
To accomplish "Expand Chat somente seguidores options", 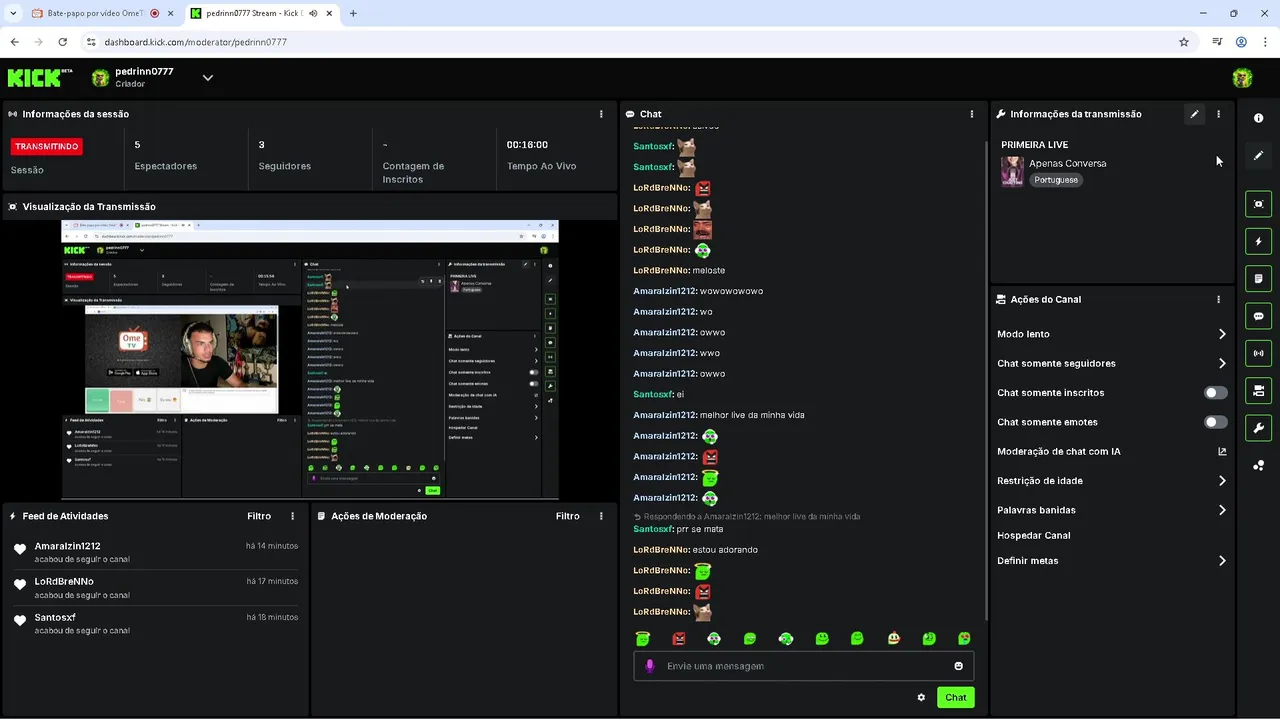I will (1111, 363).
